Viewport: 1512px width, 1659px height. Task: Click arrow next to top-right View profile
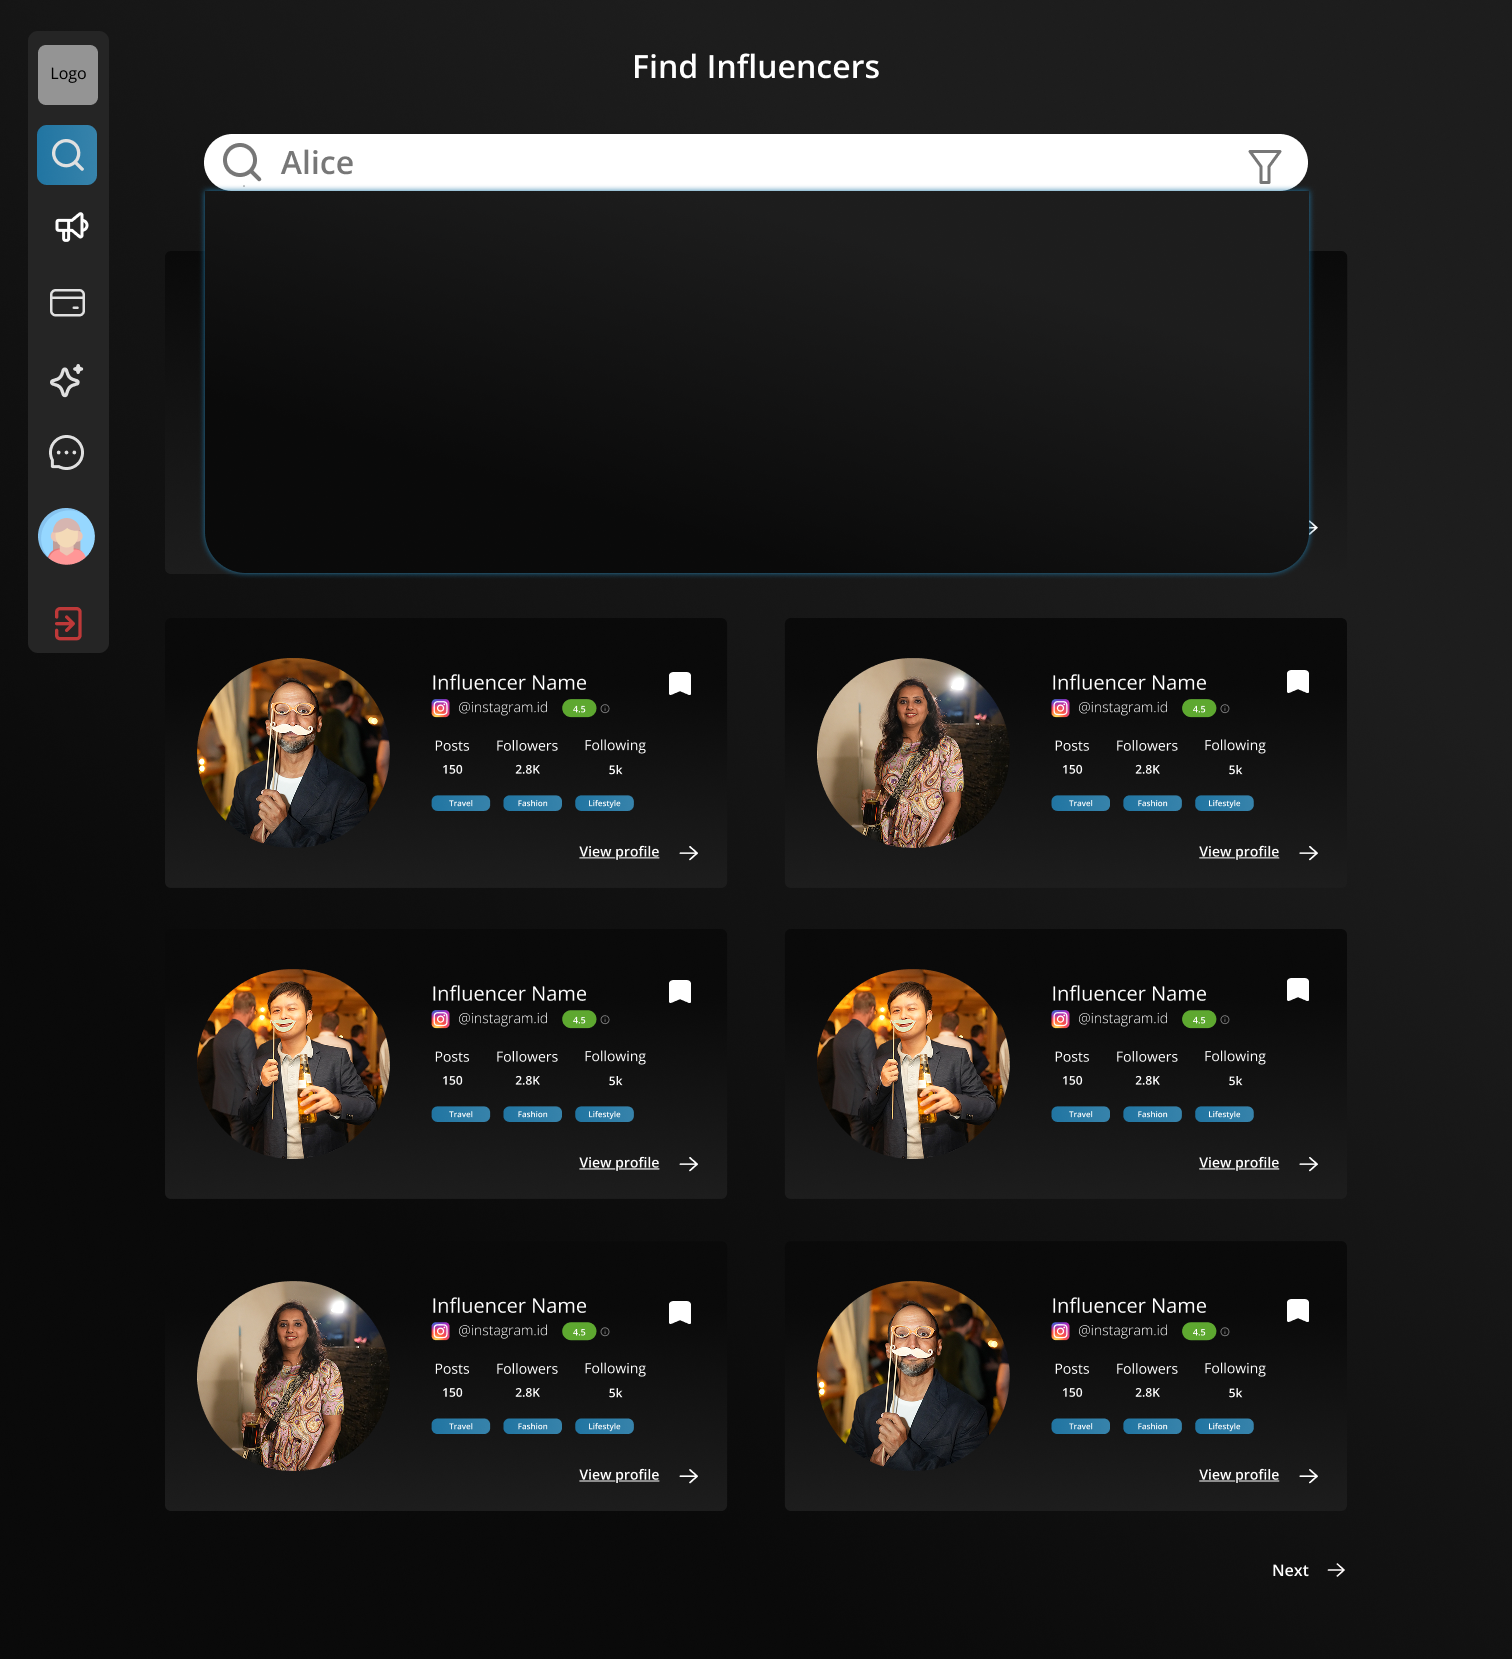tap(1309, 853)
